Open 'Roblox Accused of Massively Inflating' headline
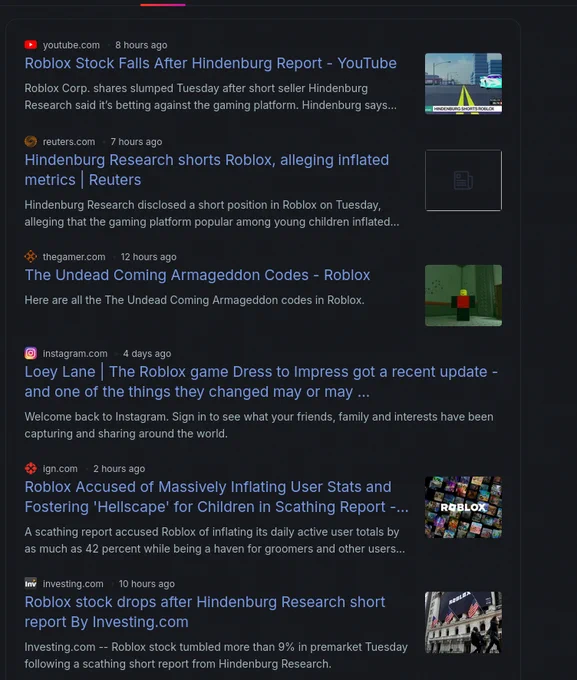 point(216,497)
